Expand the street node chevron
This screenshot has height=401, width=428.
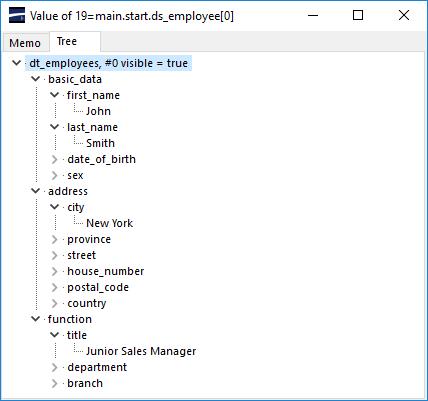tap(55, 255)
